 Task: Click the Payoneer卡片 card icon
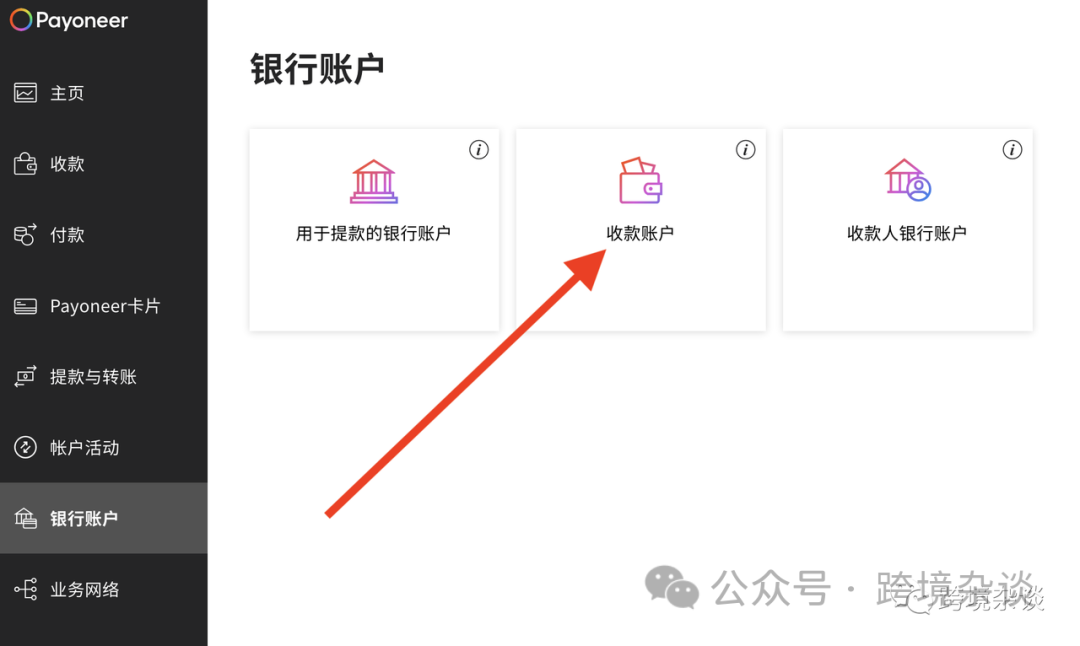[x=25, y=306]
